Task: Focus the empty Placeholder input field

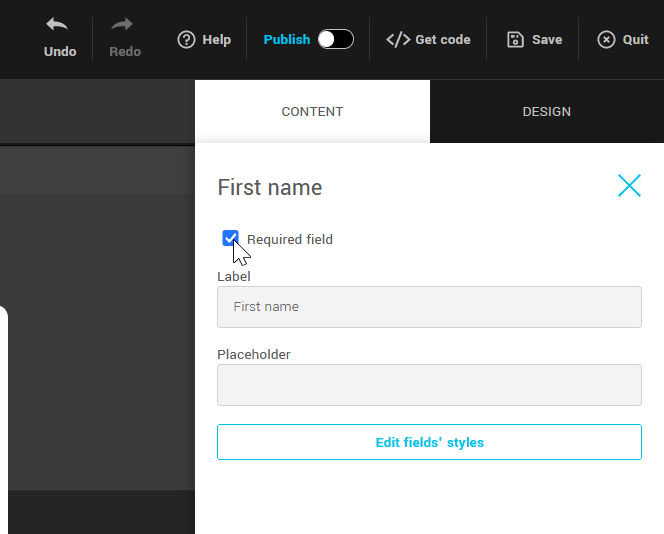Action: [429, 385]
